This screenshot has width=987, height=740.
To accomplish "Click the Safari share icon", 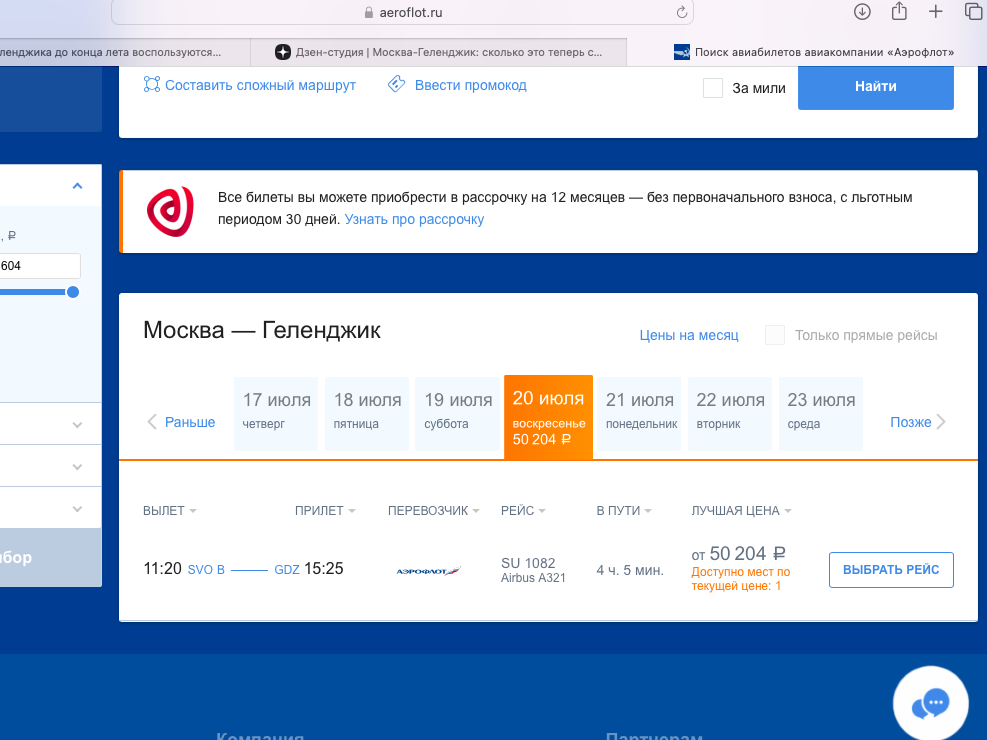I will point(899,11).
